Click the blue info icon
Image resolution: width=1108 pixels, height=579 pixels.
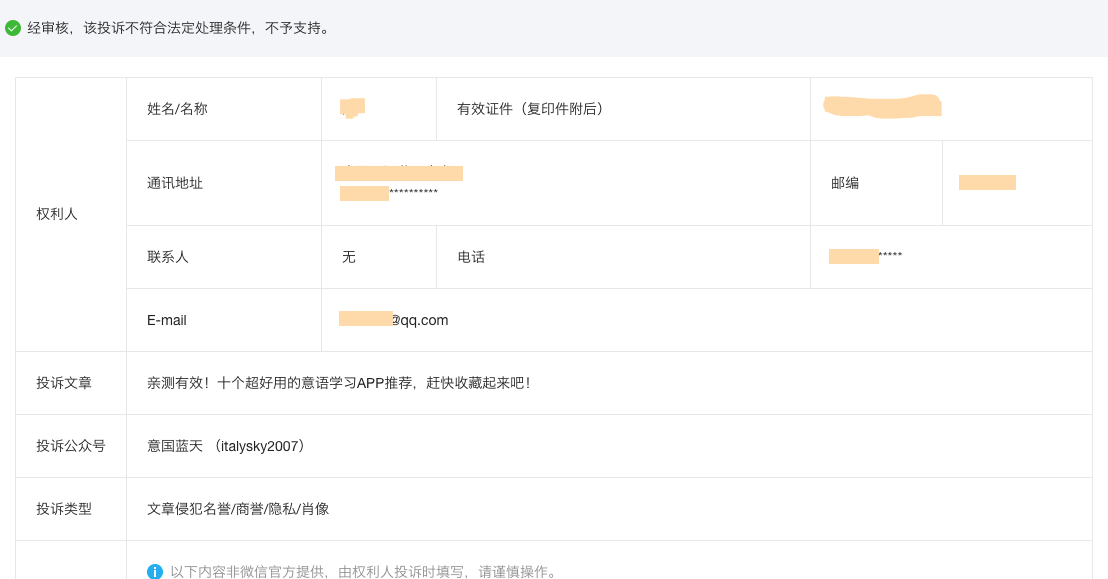(155, 571)
